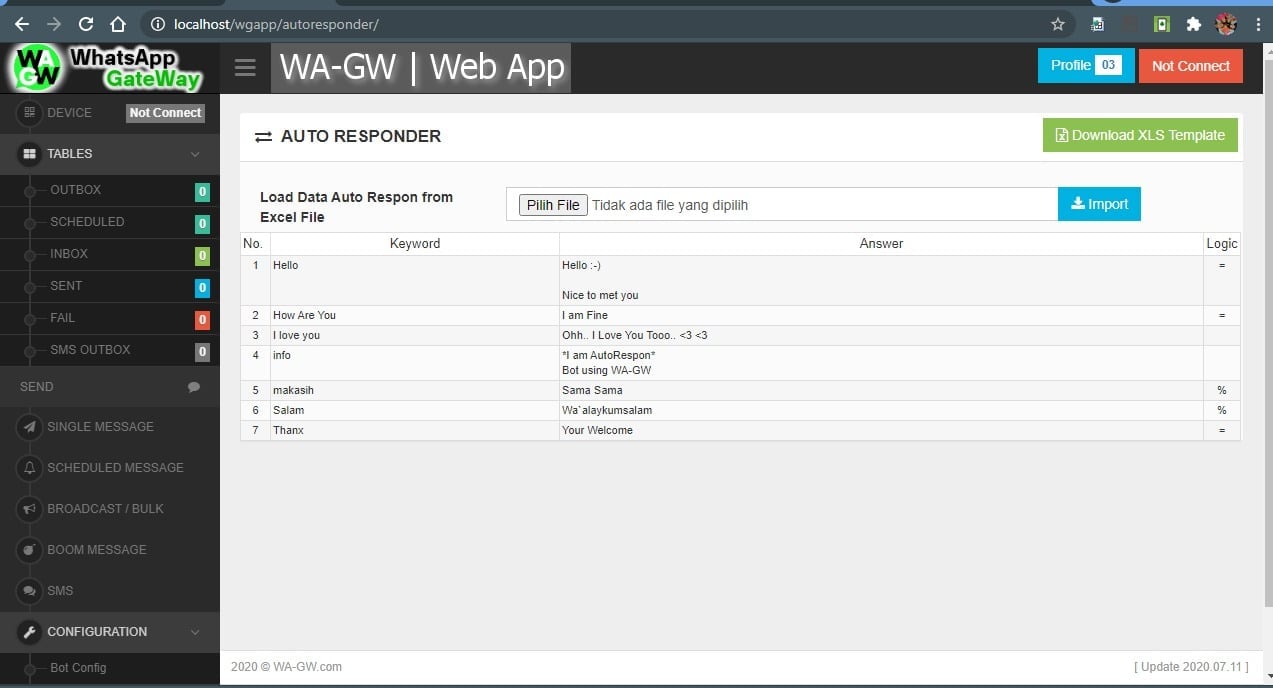Click the 'I am Fine' answer cell
Viewport: 1273px width, 688px height.
click(x=881, y=315)
